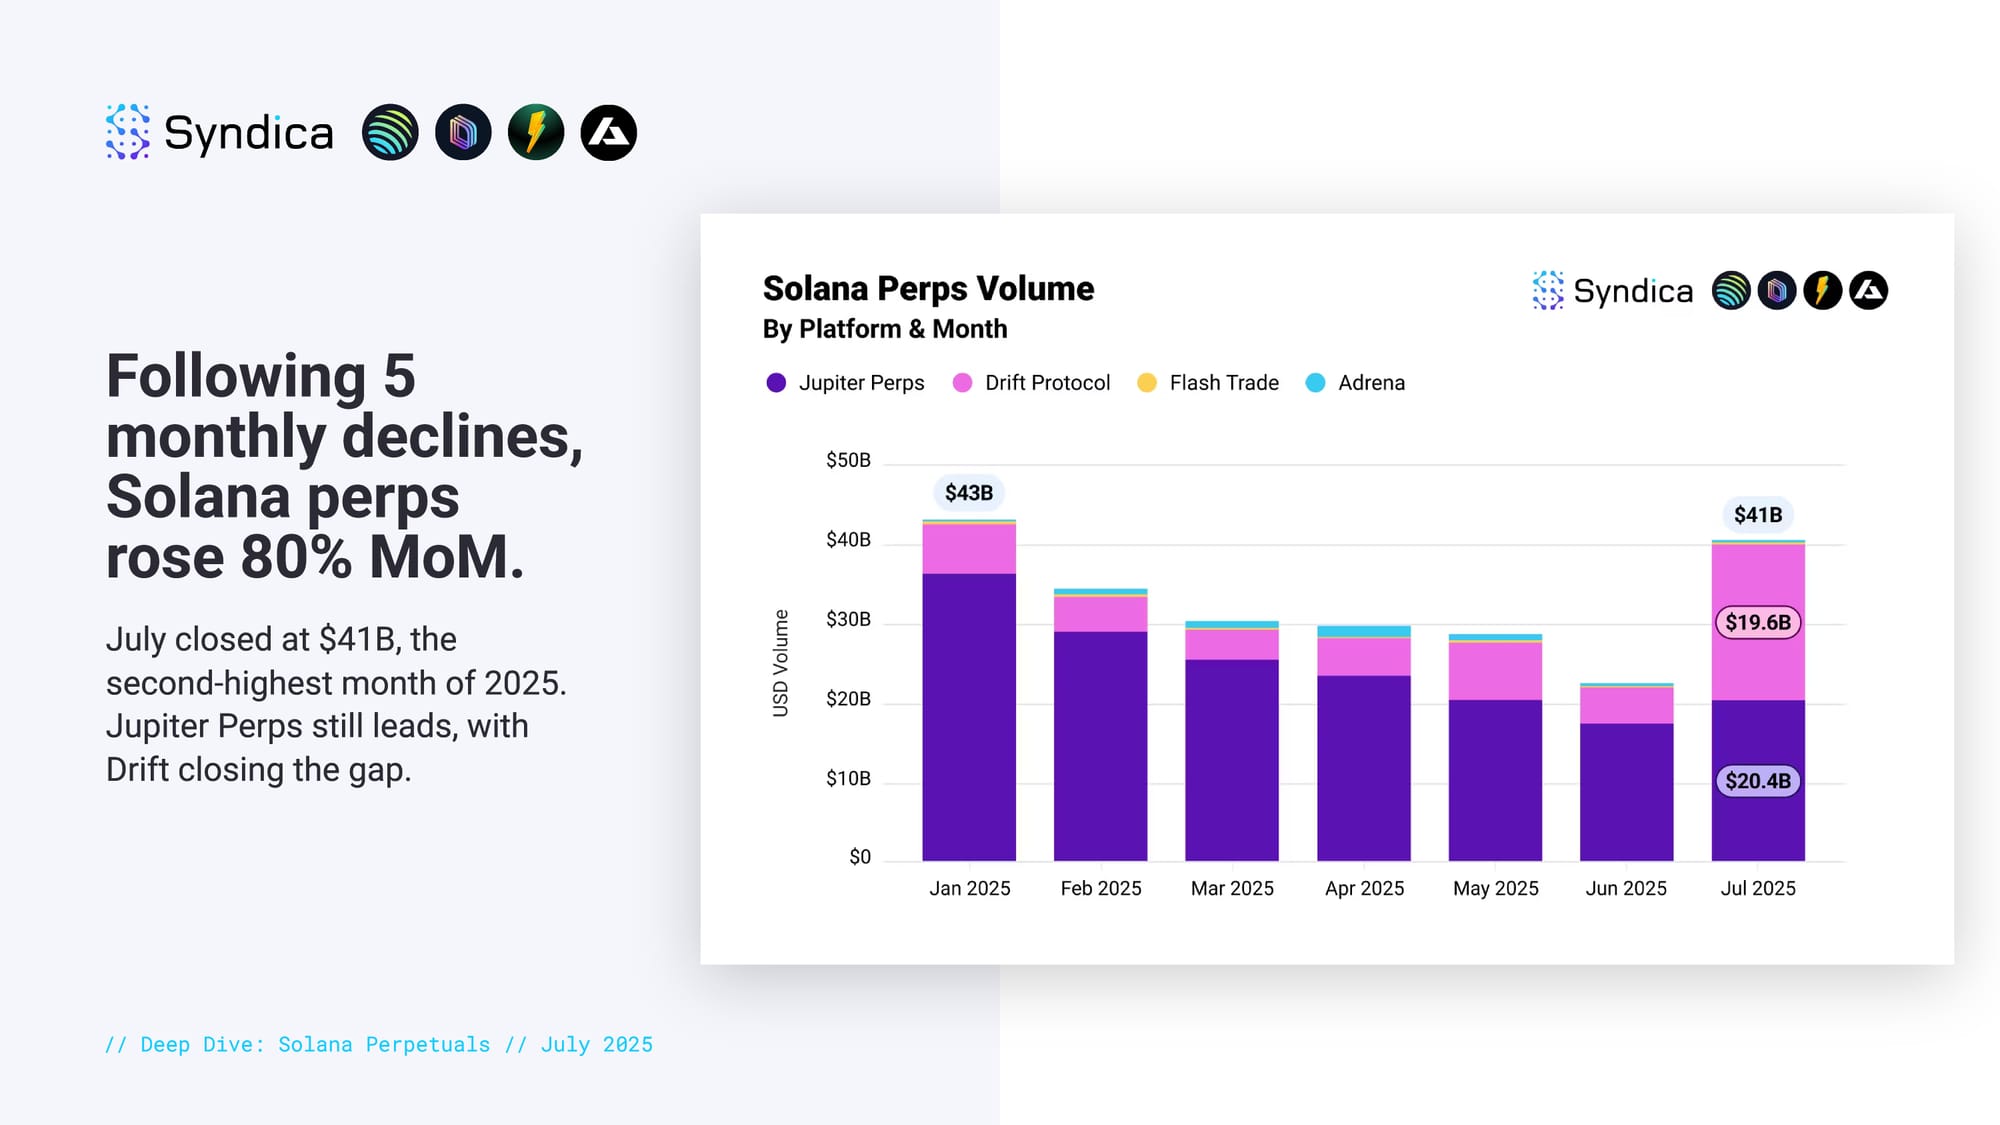Click the $10B y-axis label
Image resolution: width=2000 pixels, height=1125 pixels.
tap(848, 778)
